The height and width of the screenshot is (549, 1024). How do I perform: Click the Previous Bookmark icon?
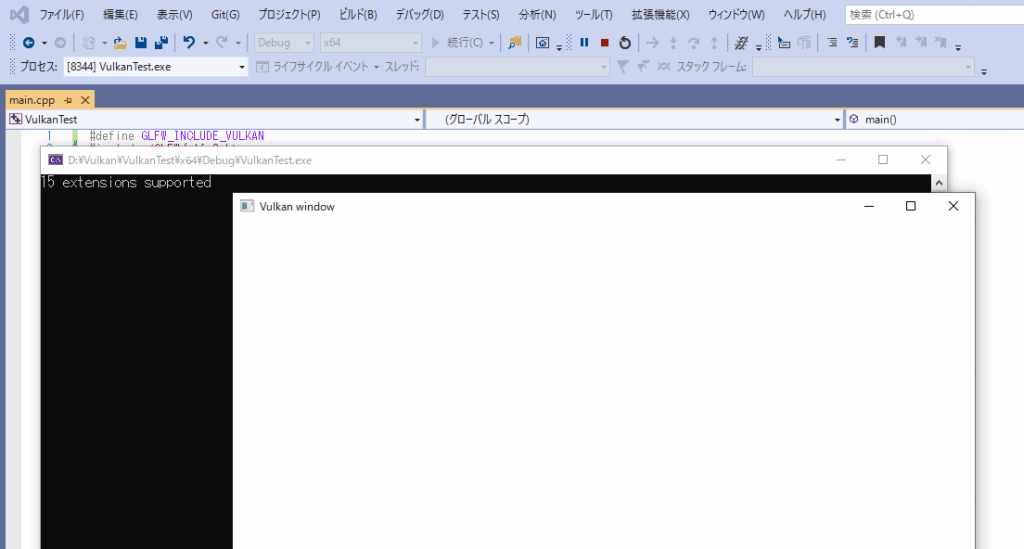[x=901, y=42]
